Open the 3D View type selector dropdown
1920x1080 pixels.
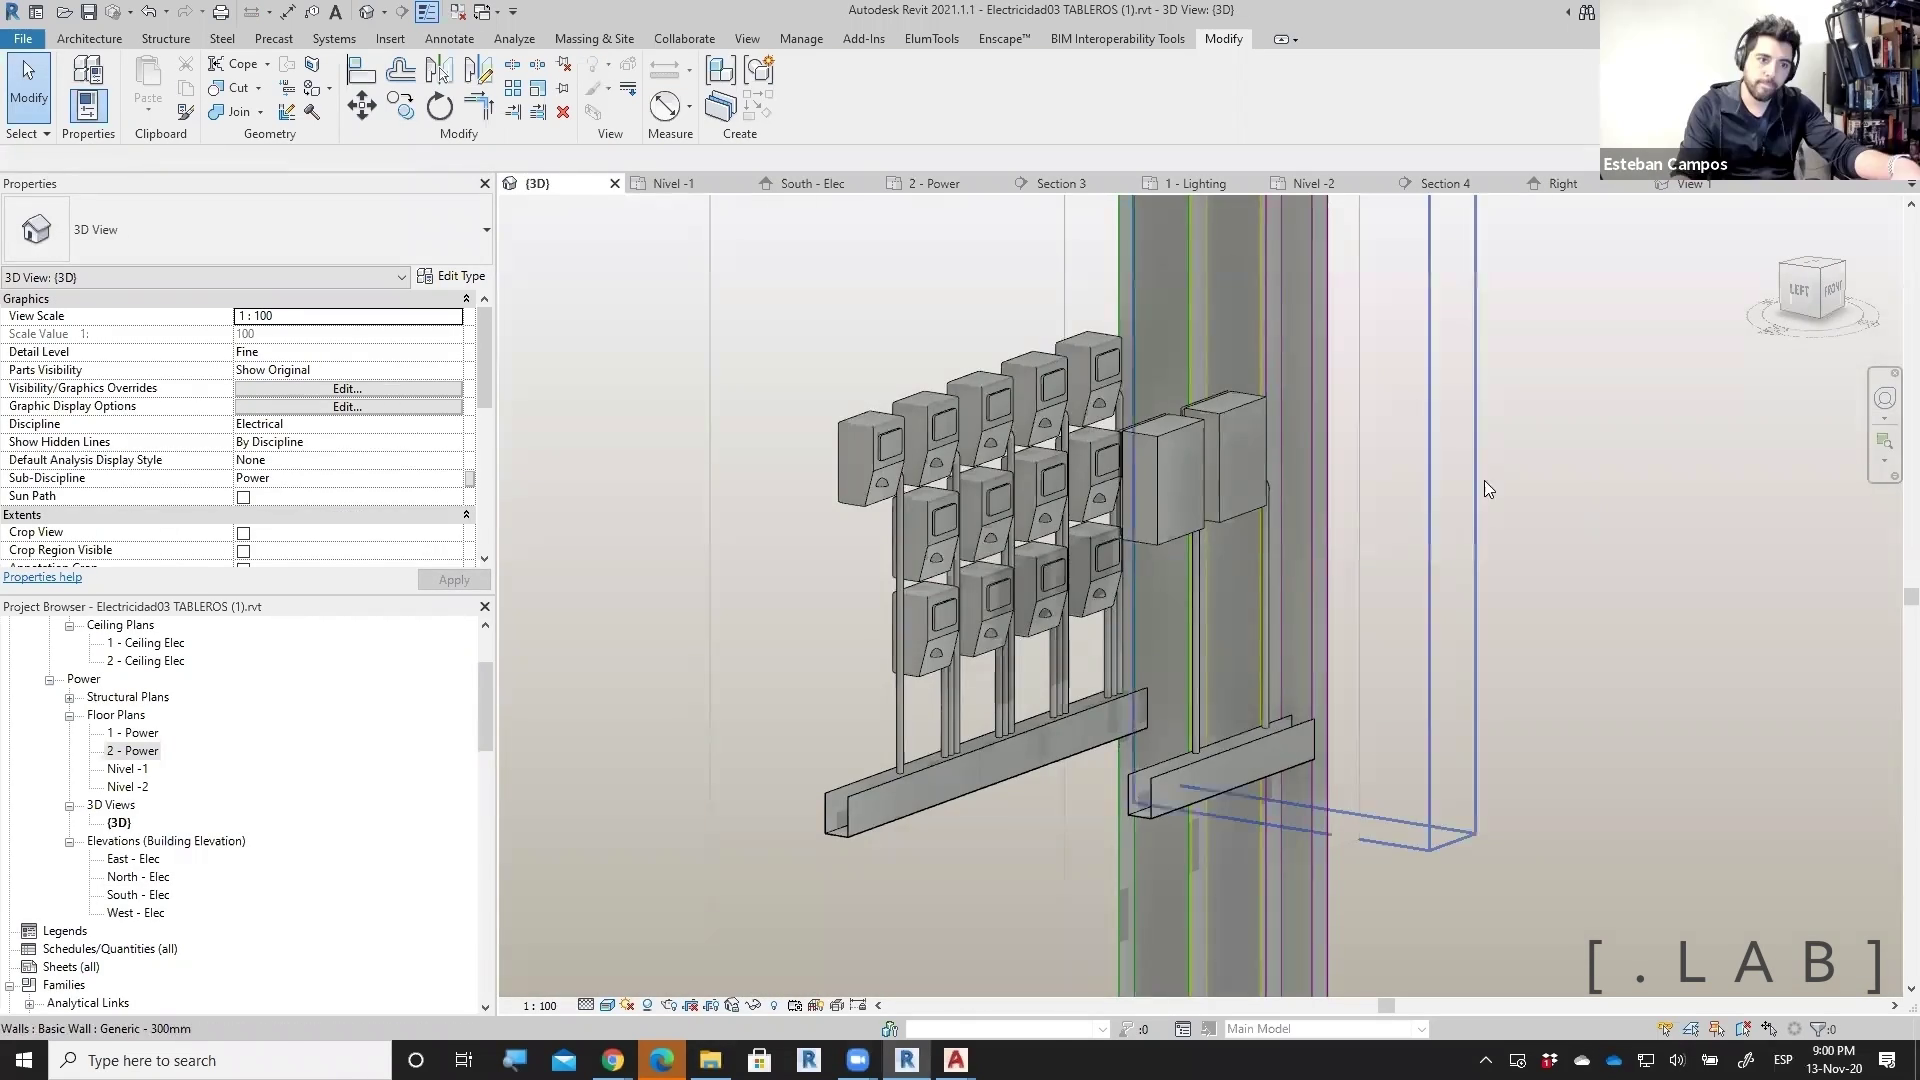(486, 230)
